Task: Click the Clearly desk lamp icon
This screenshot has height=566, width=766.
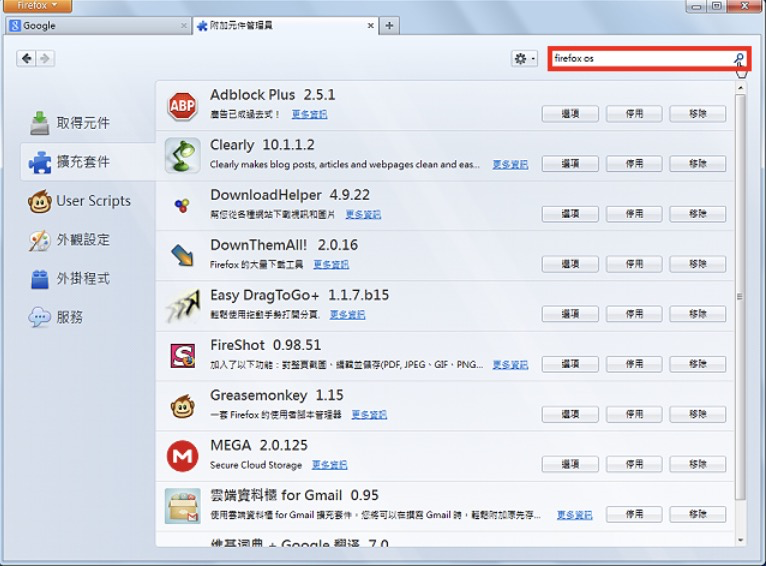Action: coord(182,155)
